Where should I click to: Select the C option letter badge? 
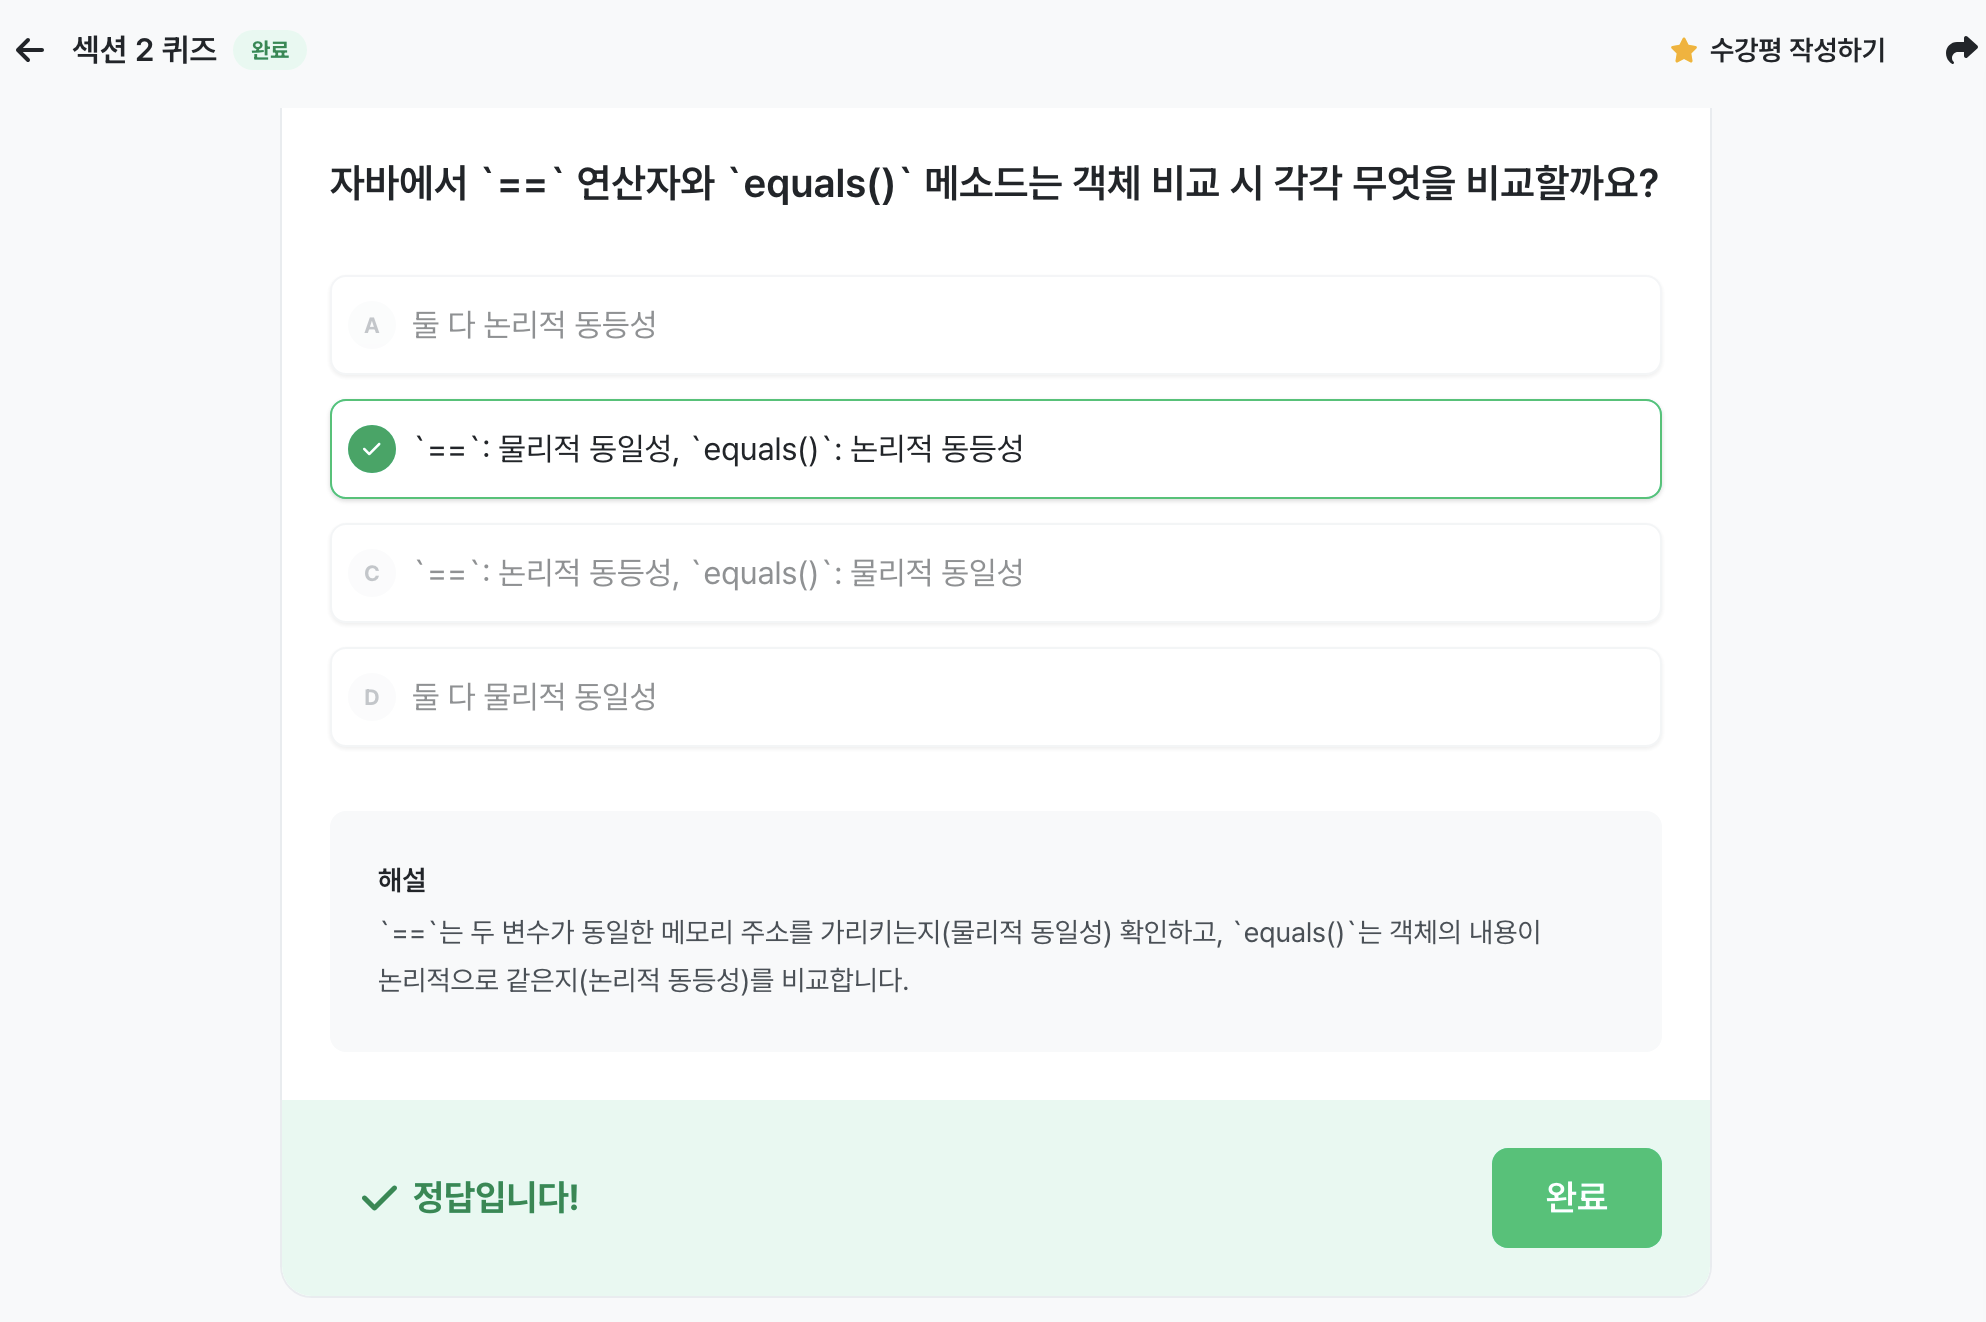click(372, 573)
